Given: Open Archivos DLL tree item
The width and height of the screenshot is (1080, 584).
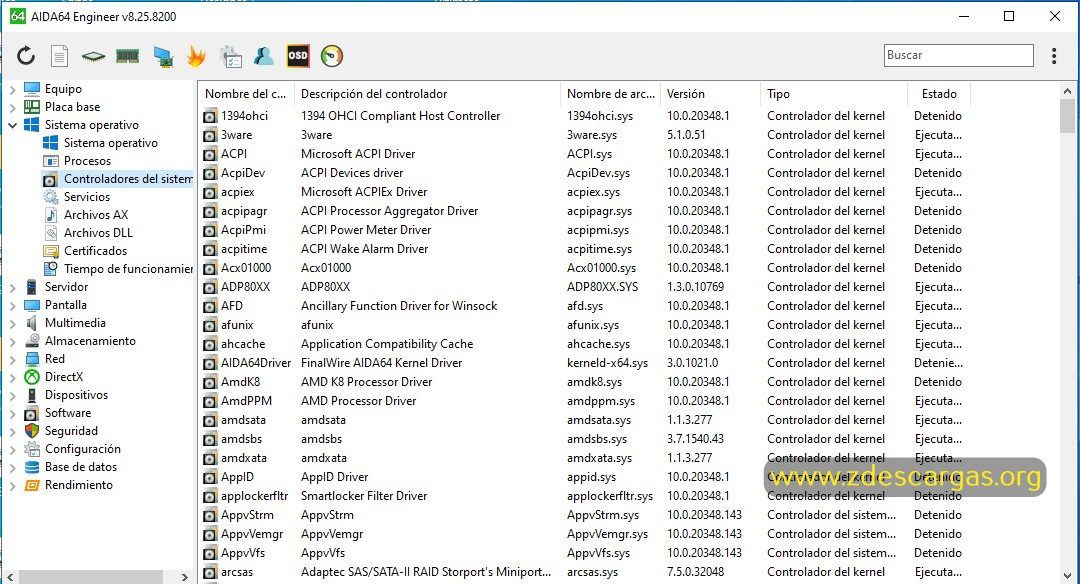Looking at the screenshot, I should pos(98,233).
